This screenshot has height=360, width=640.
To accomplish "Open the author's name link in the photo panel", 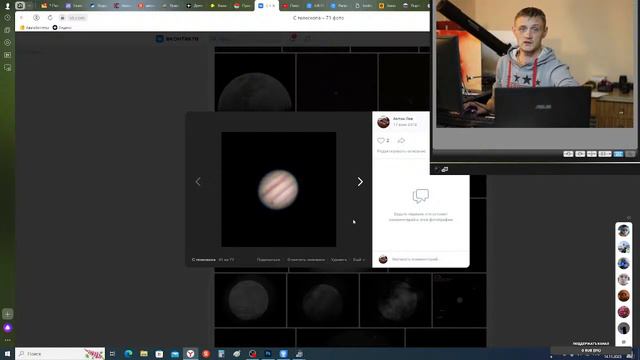I will (403, 119).
